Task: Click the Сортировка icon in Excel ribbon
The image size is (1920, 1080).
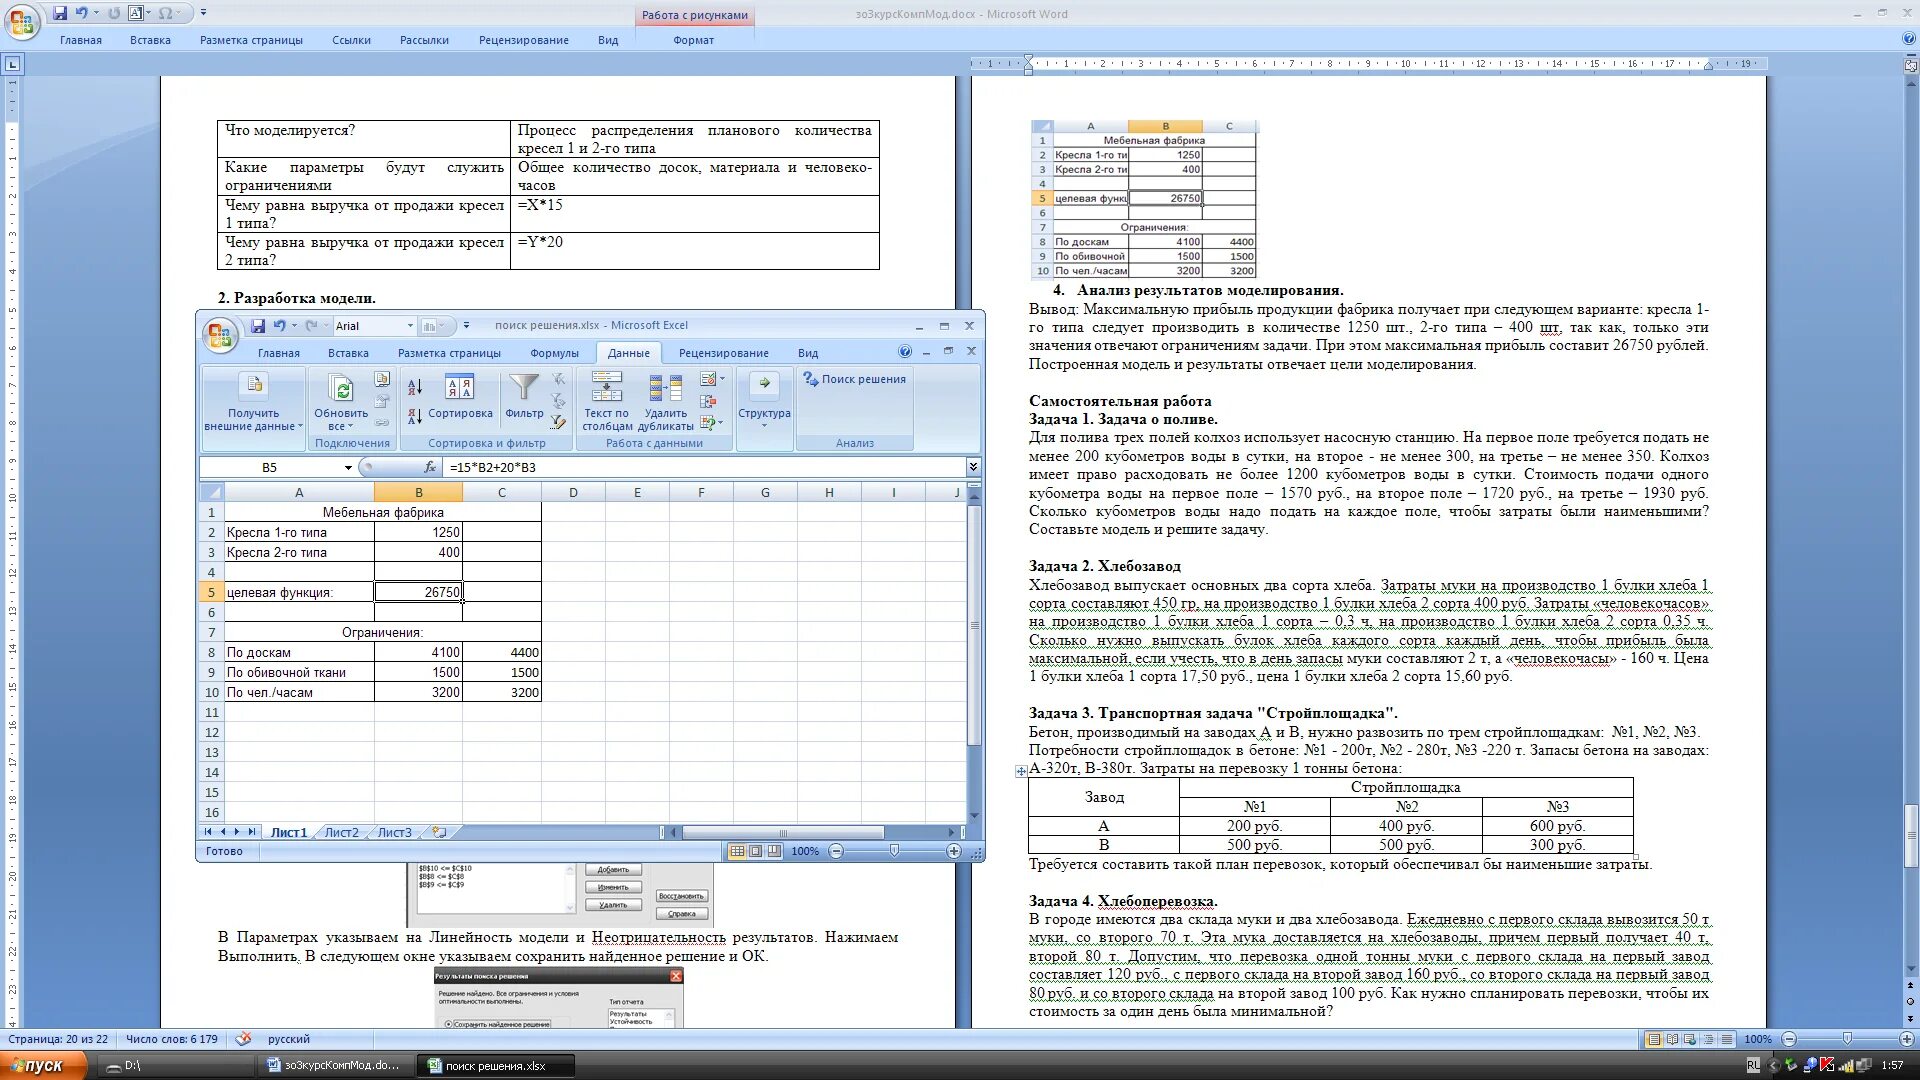Action: 459,388
